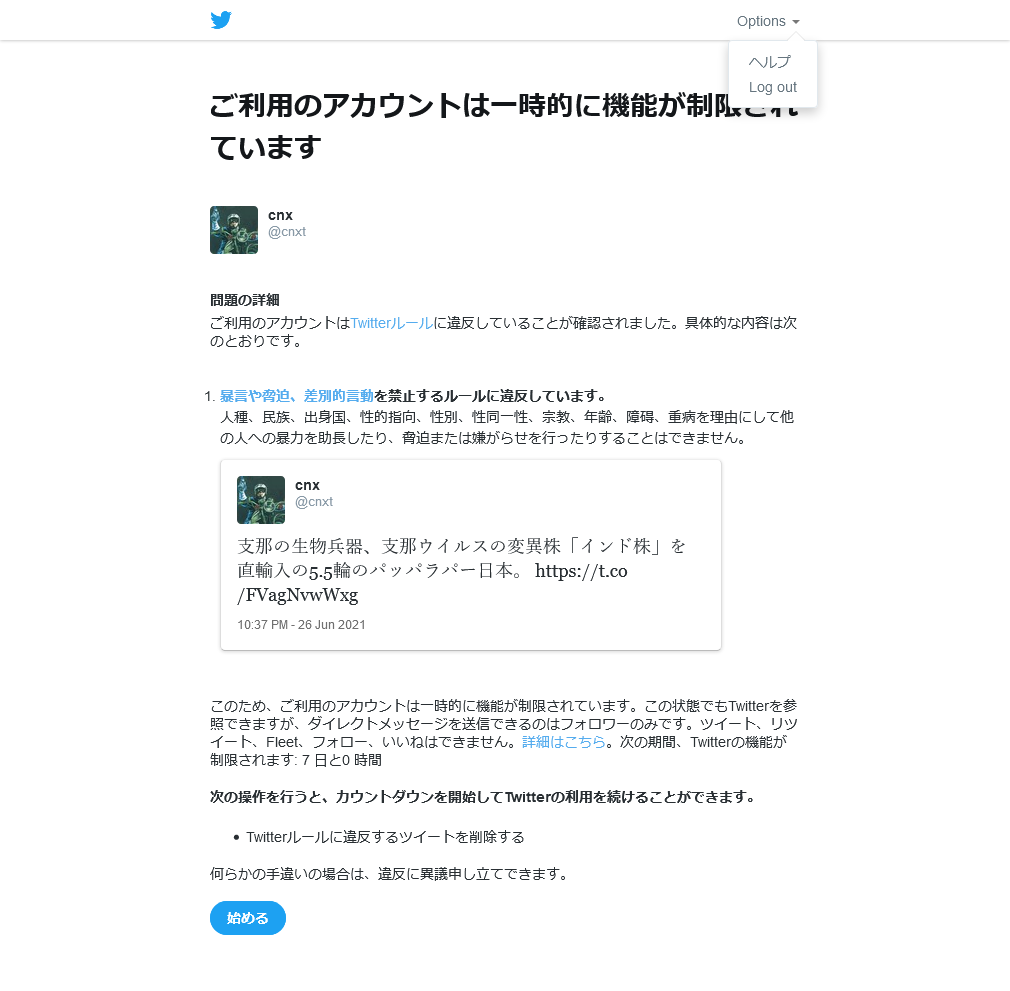Click the cnx display name near the top avatar
The width and height of the screenshot is (1010, 991).
coord(280,215)
